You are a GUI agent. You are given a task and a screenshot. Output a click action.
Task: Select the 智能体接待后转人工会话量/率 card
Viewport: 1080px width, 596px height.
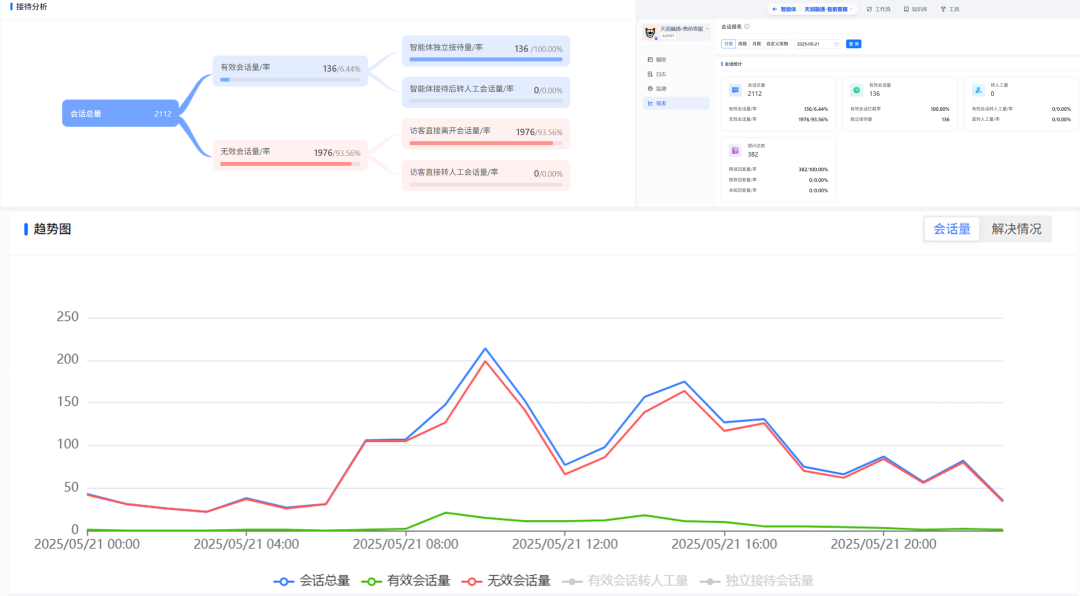coord(486,92)
